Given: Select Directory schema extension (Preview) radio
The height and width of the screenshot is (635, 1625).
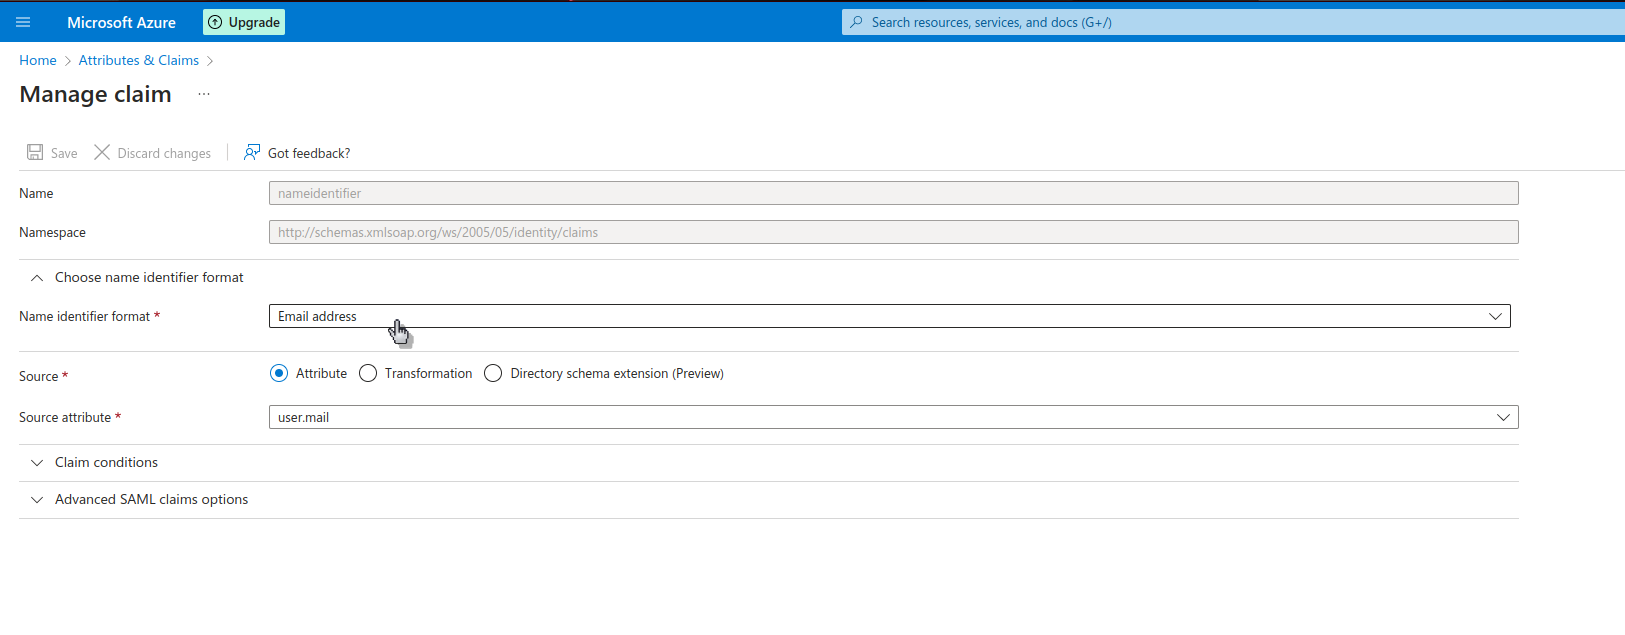Looking at the screenshot, I should (493, 373).
